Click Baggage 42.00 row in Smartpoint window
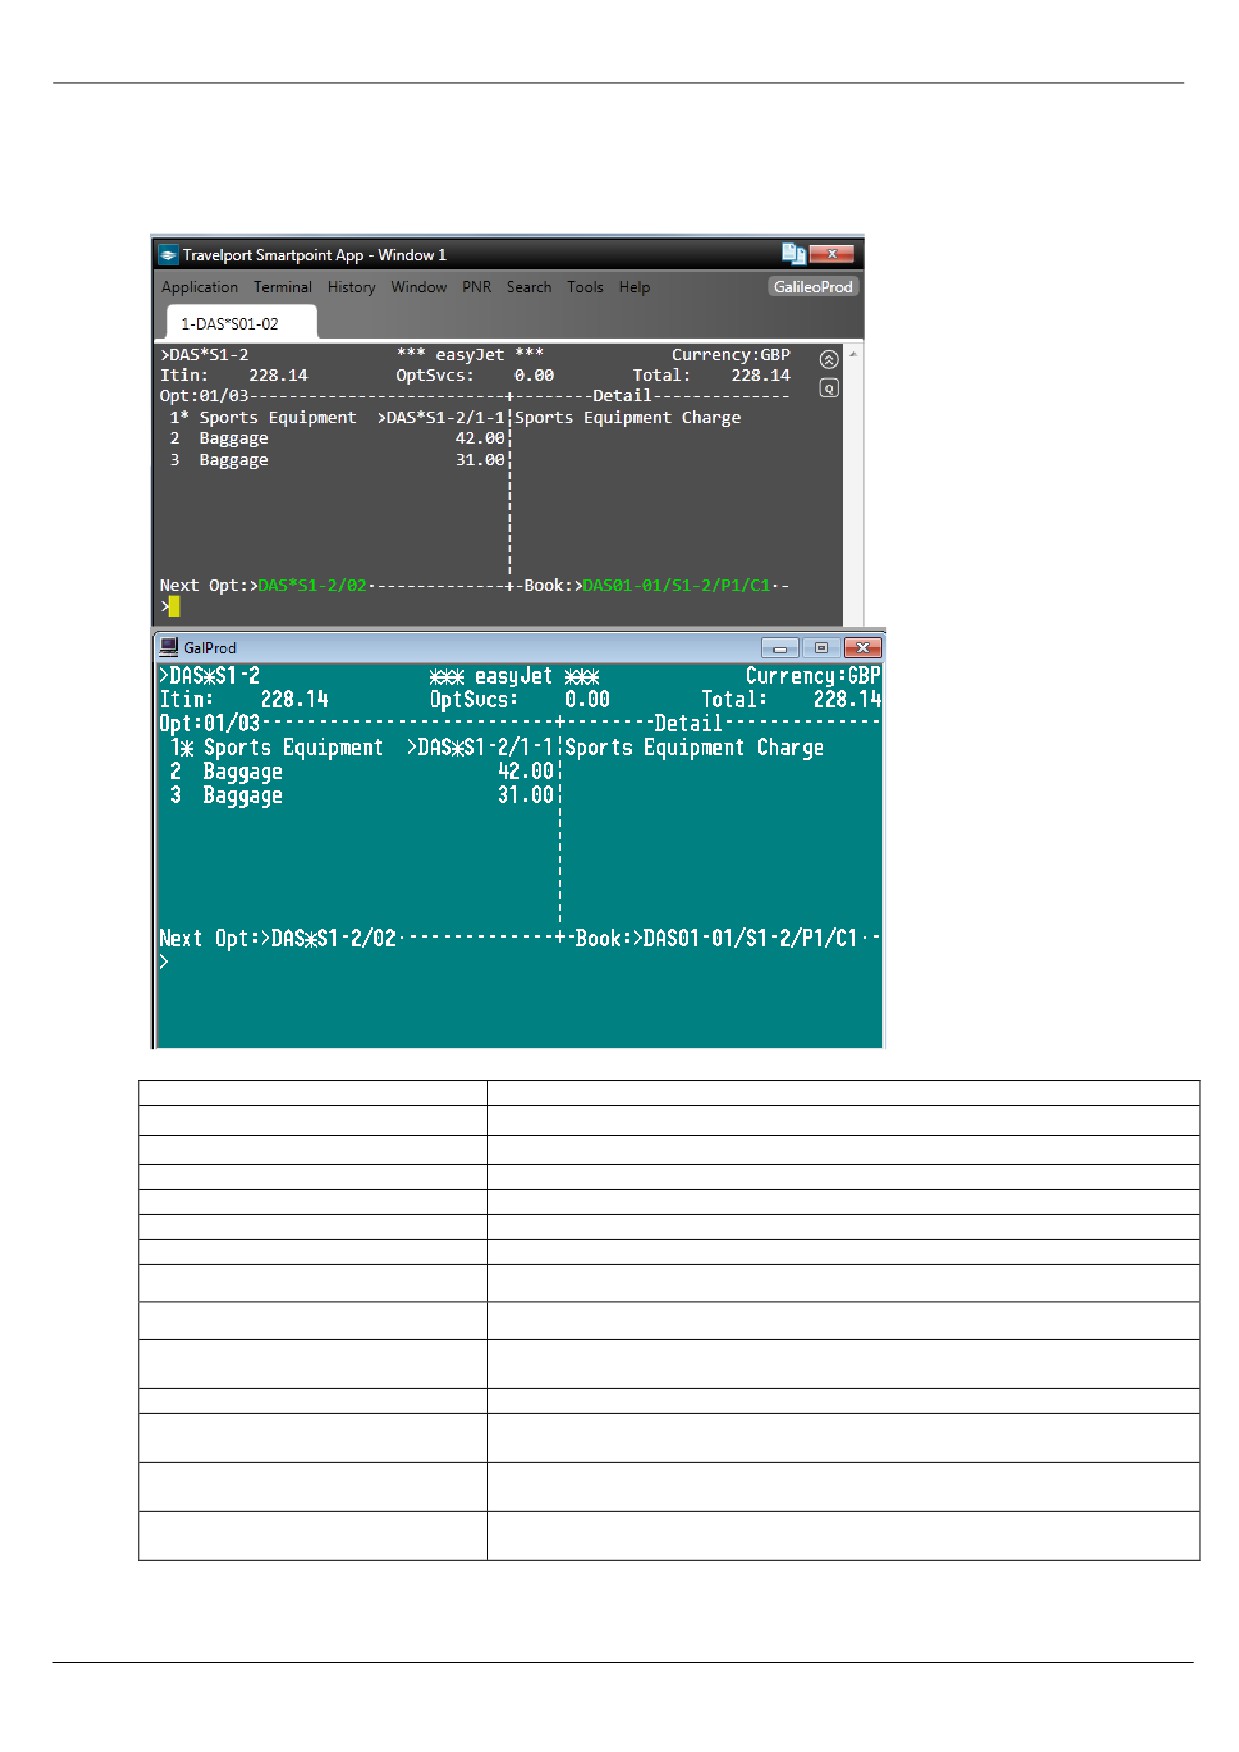 tap(337, 439)
